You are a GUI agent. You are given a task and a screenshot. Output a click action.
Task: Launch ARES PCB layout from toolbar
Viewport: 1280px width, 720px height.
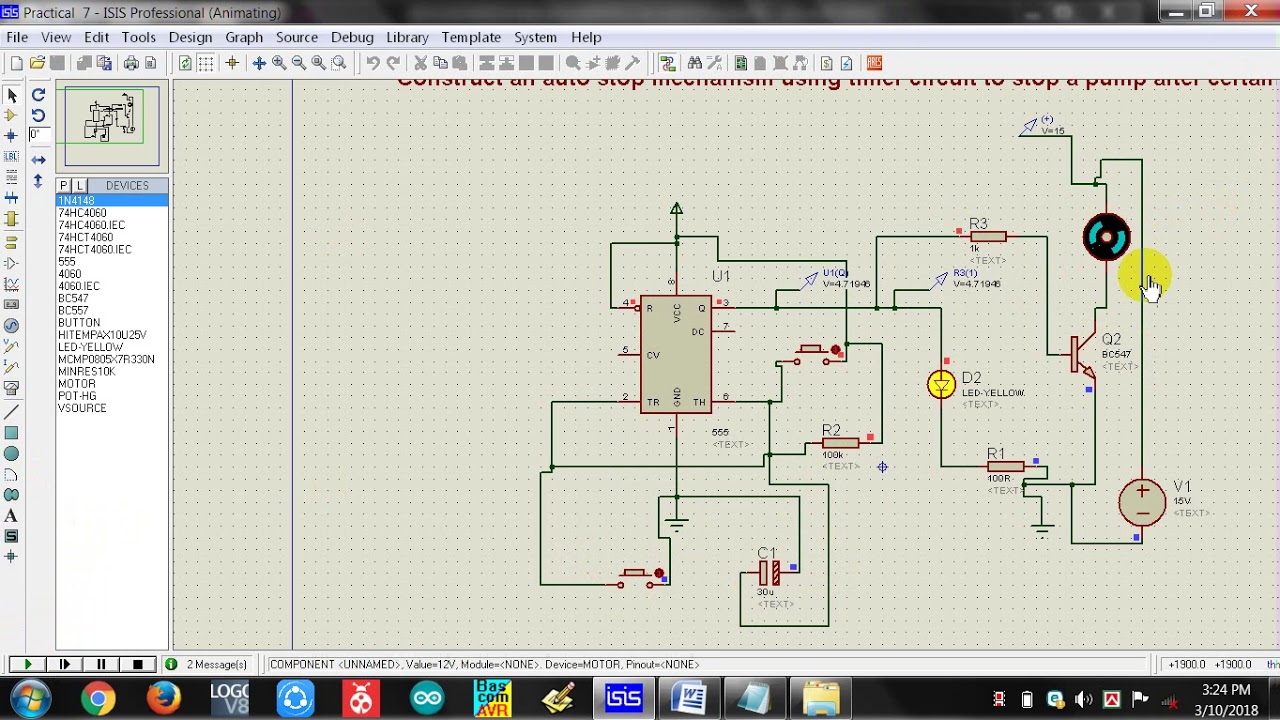(x=874, y=63)
